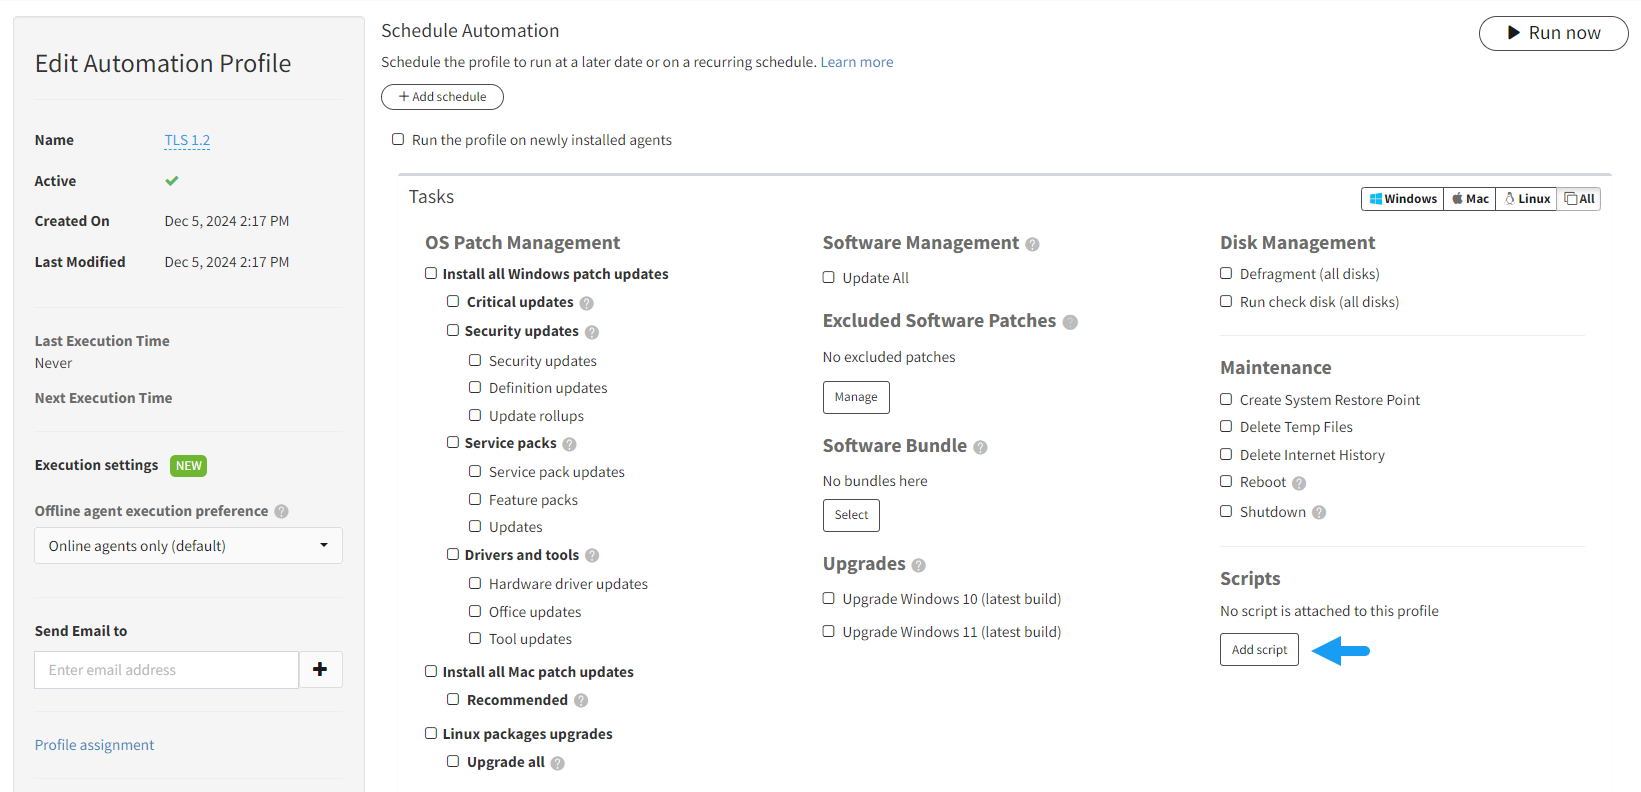The height and width of the screenshot is (792, 1641).
Task: Click the Enter email address field
Action: tap(166, 670)
